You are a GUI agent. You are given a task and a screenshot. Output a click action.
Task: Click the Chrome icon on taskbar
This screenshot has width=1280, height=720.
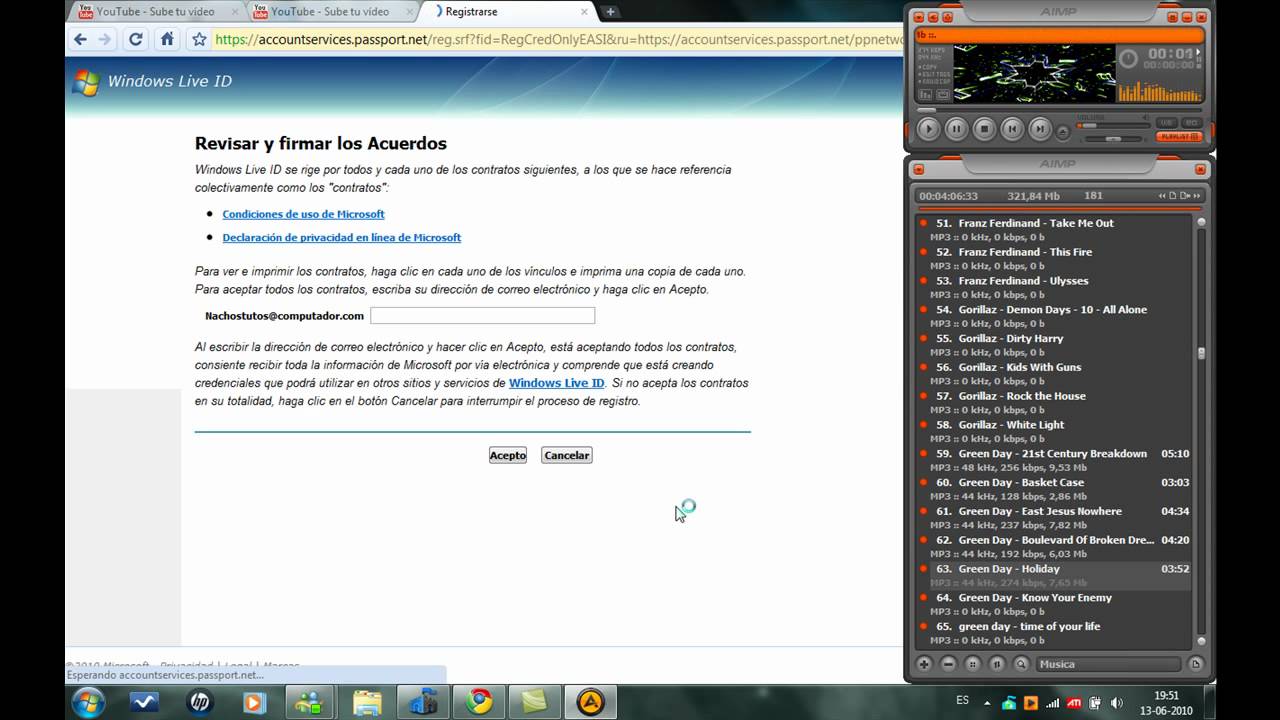[x=478, y=702]
